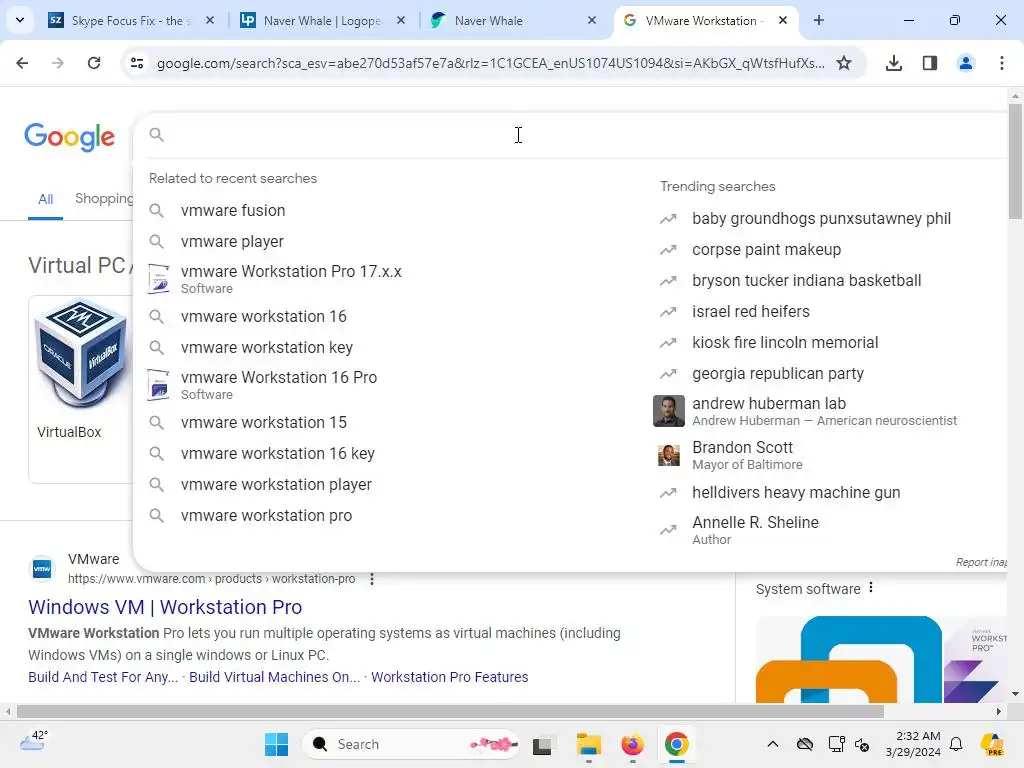
Task: Open the Chrome profile avatar
Action: click(x=966, y=63)
